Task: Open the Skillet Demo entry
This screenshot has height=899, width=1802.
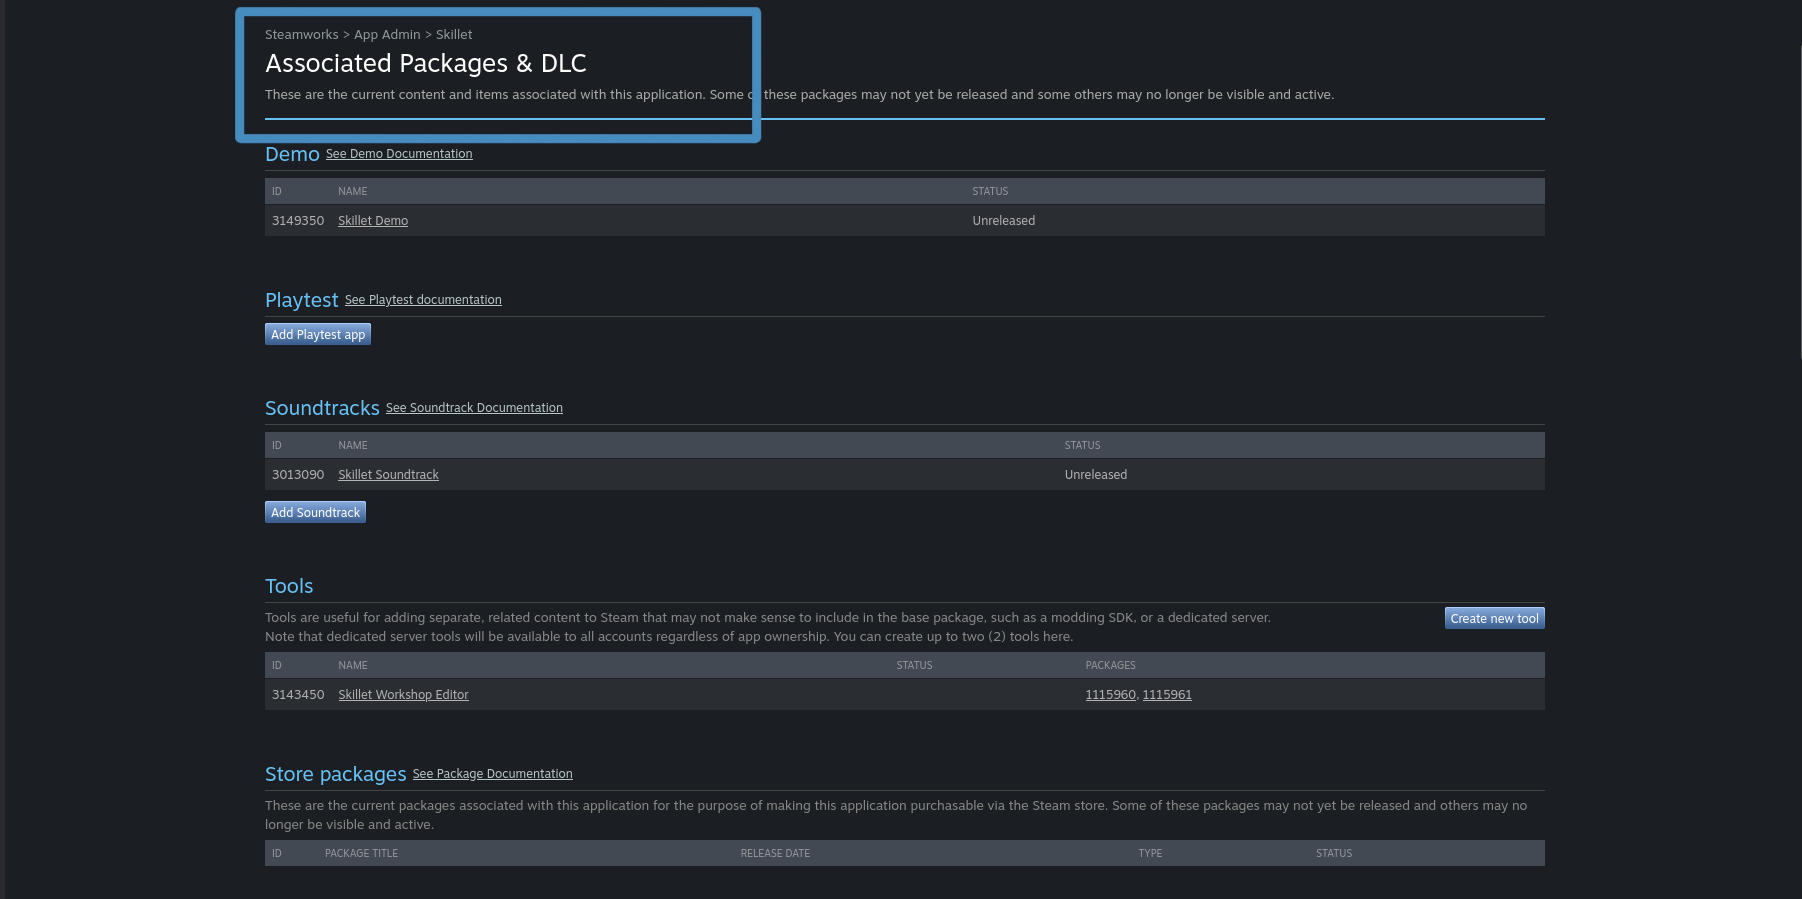Action: pyautogui.click(x=373, y=221)
